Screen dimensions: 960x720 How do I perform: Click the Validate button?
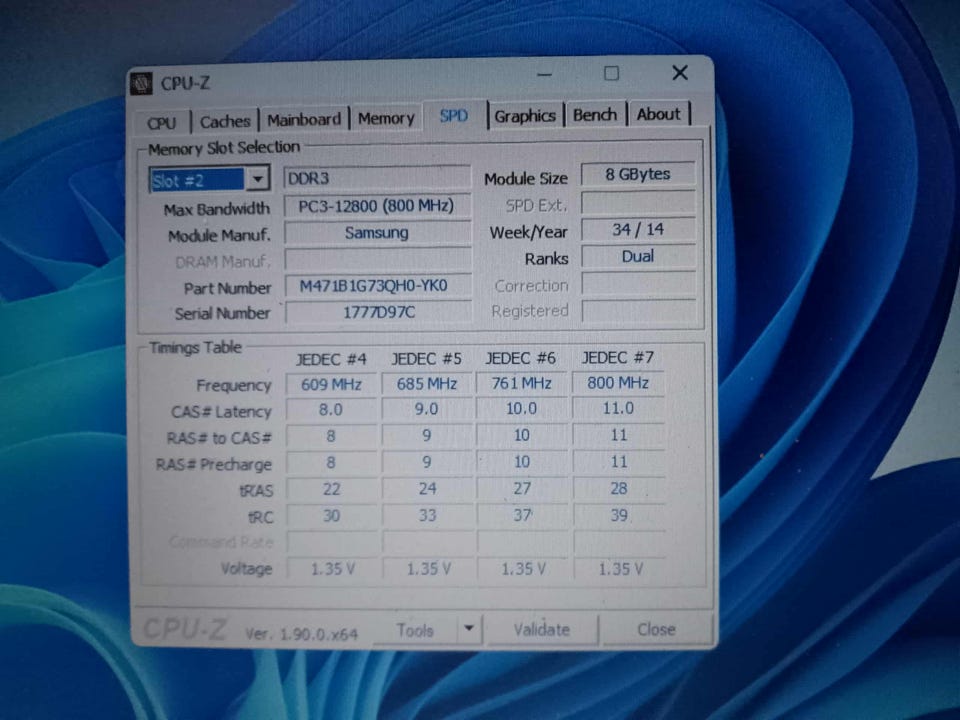click(542, 629)
